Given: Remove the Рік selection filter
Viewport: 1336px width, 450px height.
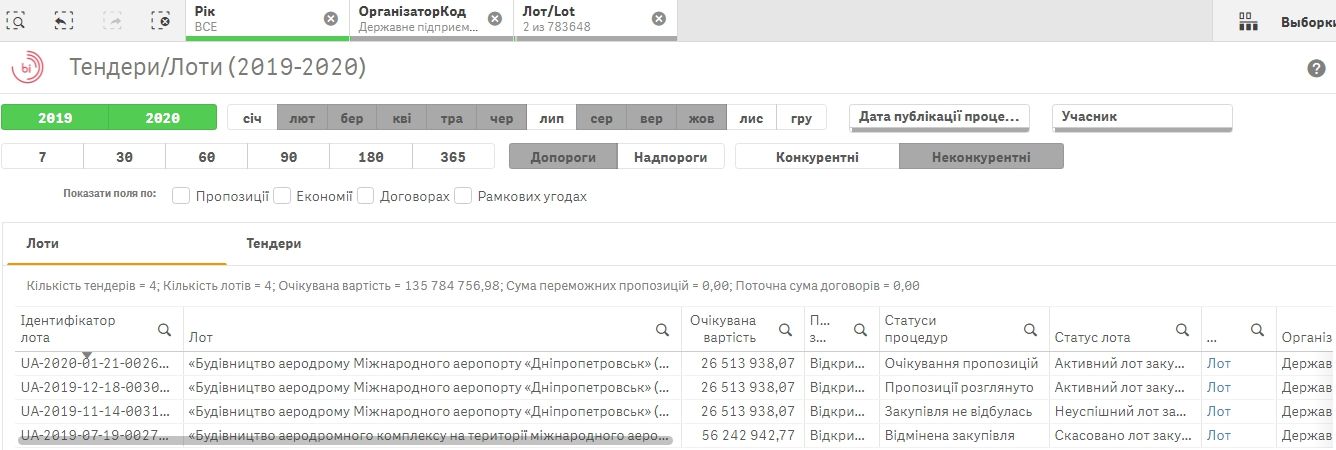Looking at the screenshot, I should pos(331,19).
